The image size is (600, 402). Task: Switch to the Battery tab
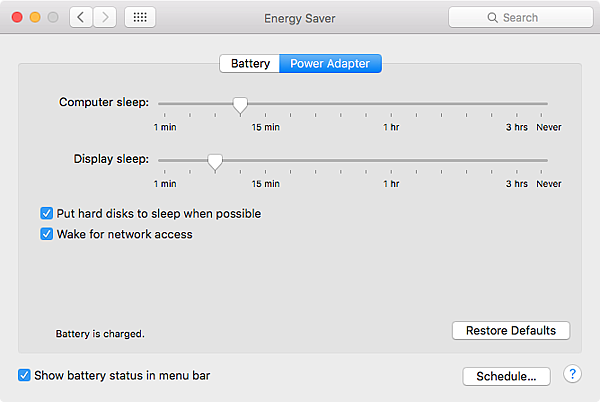coord(250,64)
